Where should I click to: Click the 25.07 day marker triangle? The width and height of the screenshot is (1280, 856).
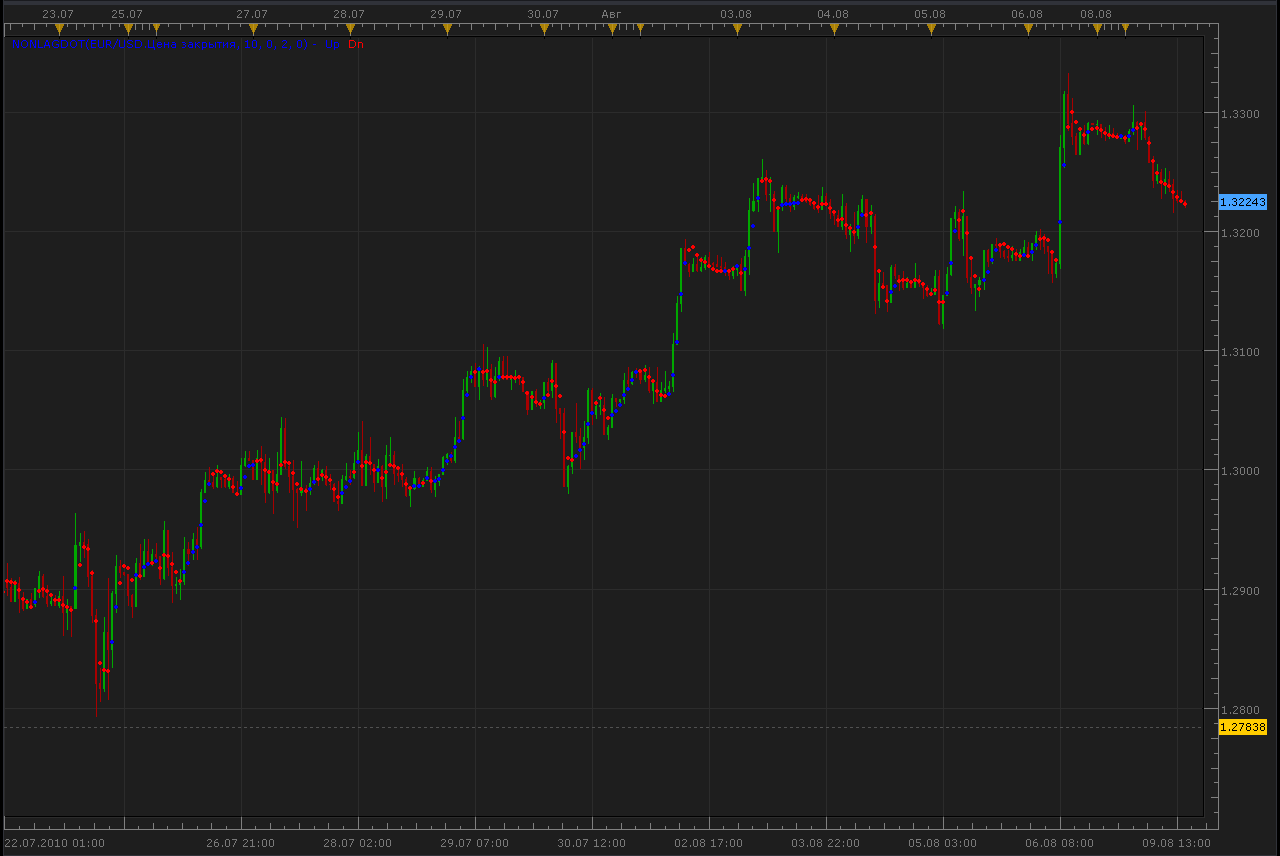(128, 29)
